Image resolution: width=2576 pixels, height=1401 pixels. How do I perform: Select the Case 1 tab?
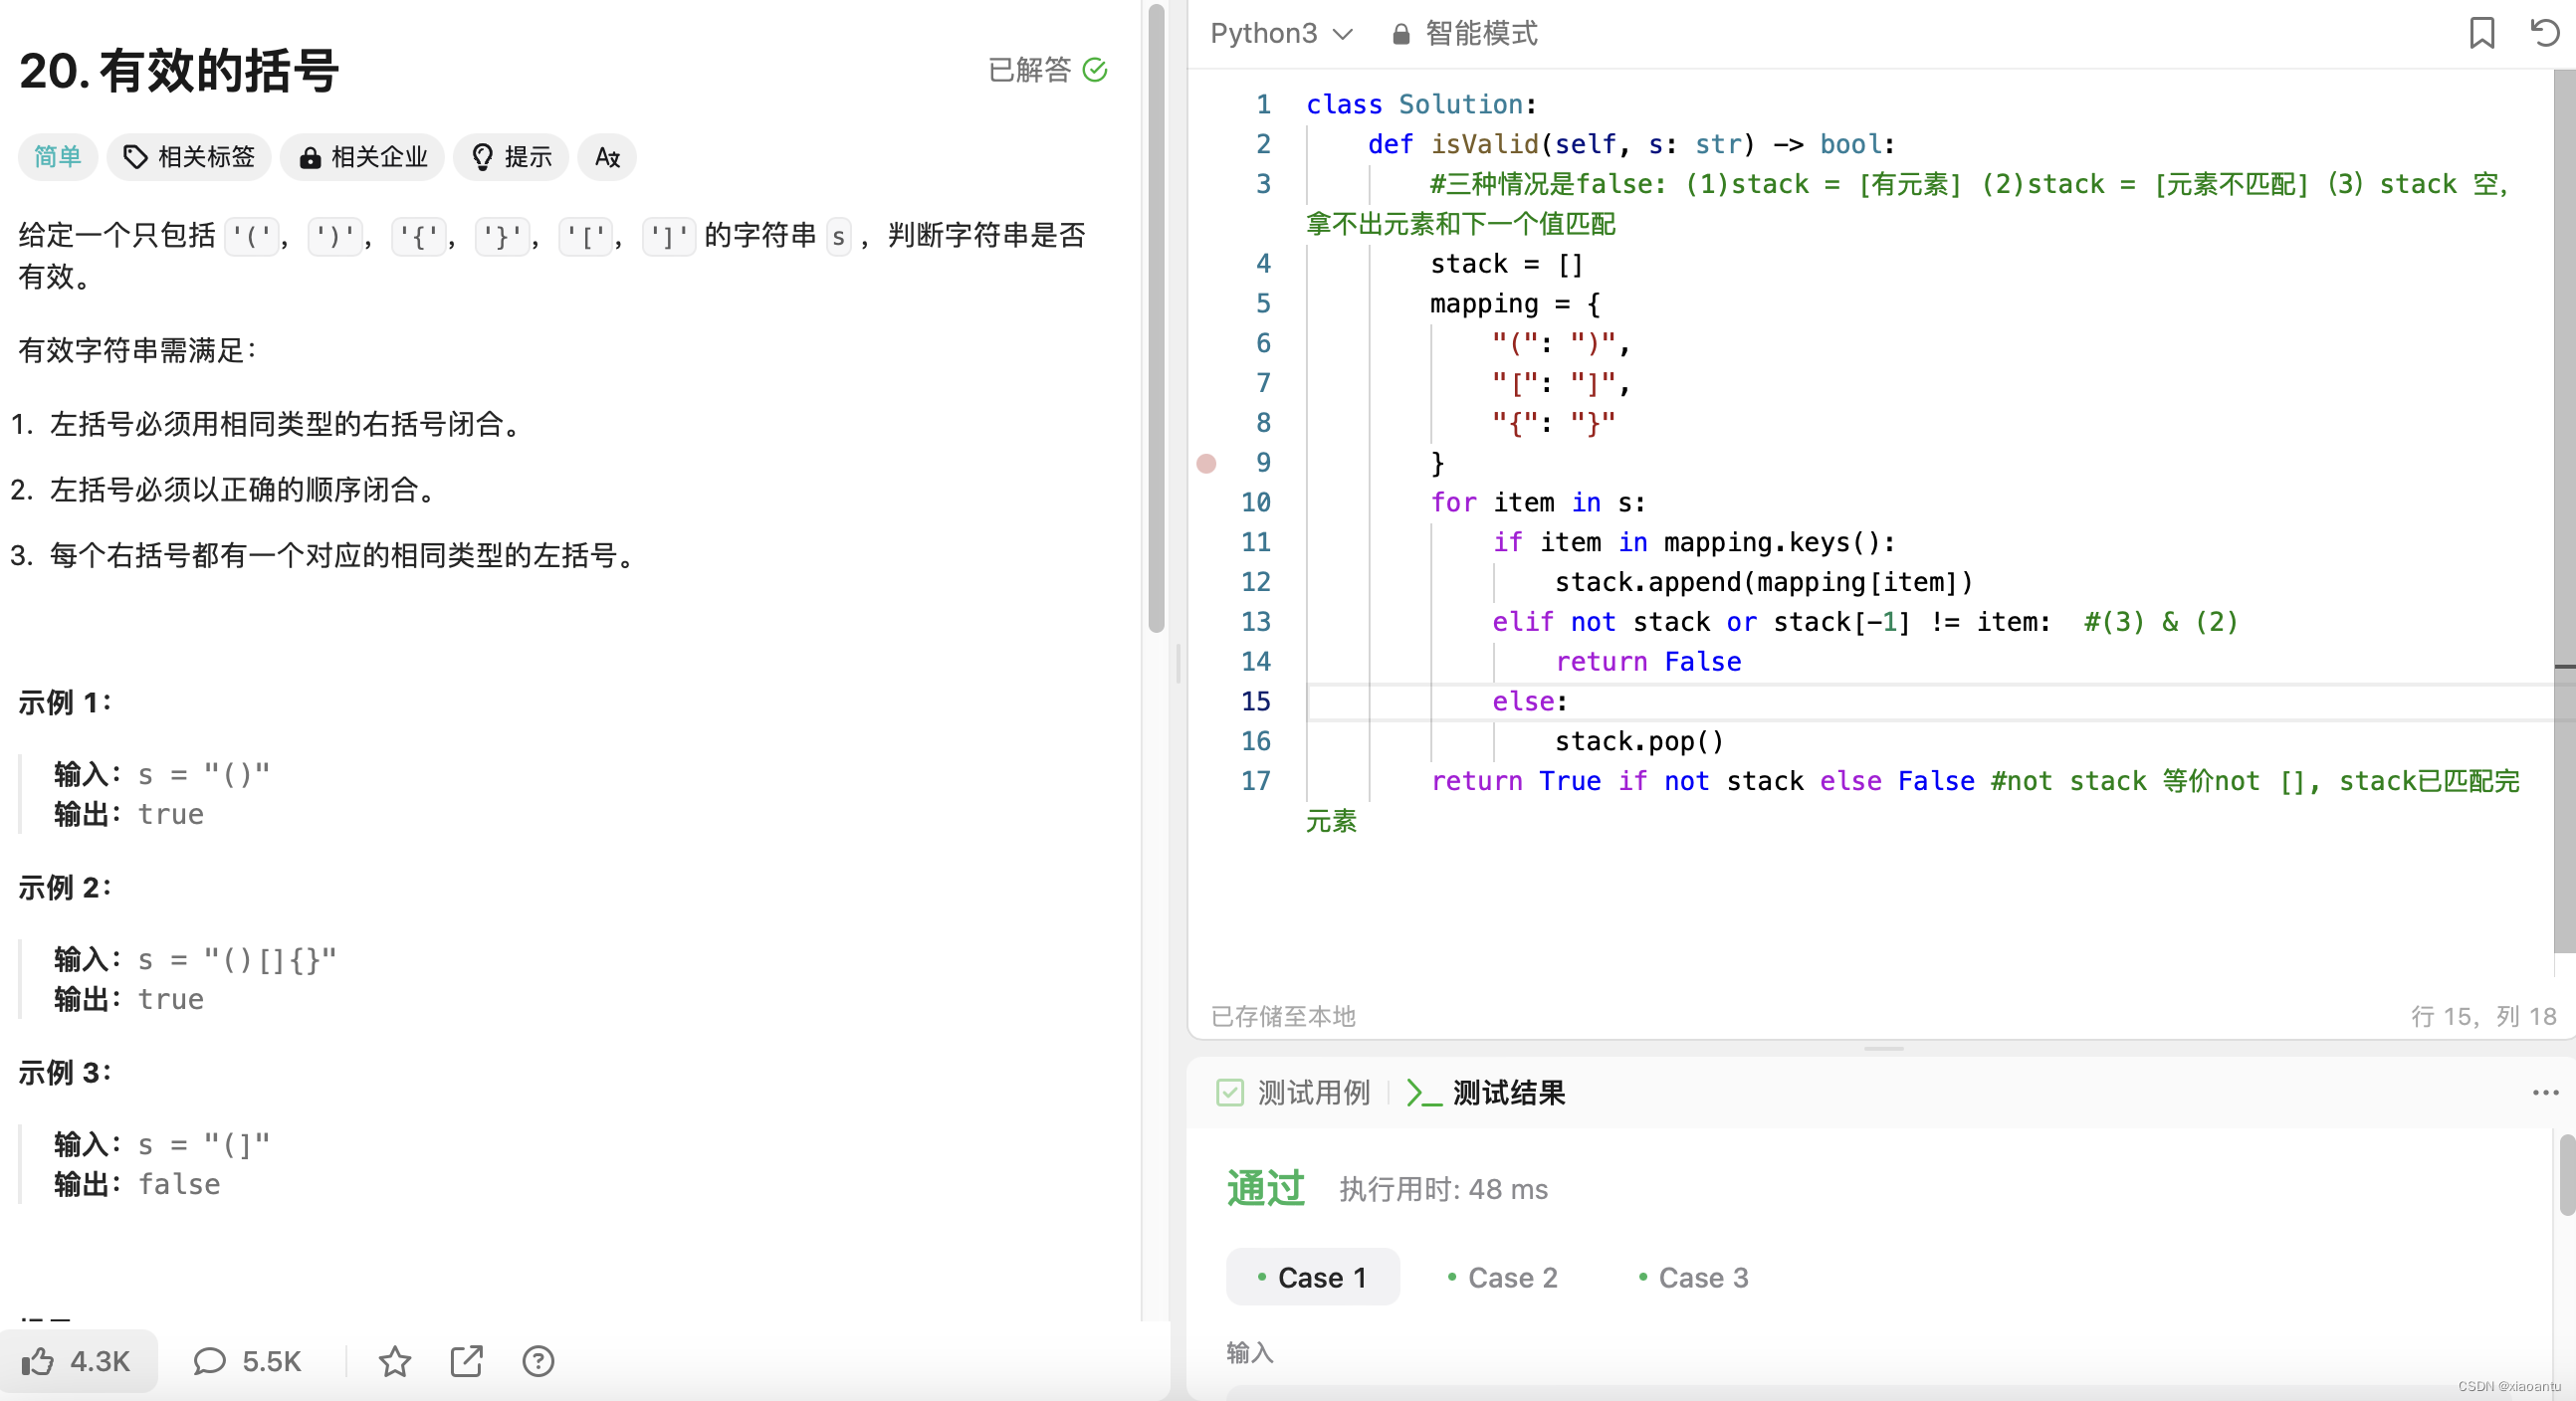[1312, 1277]
